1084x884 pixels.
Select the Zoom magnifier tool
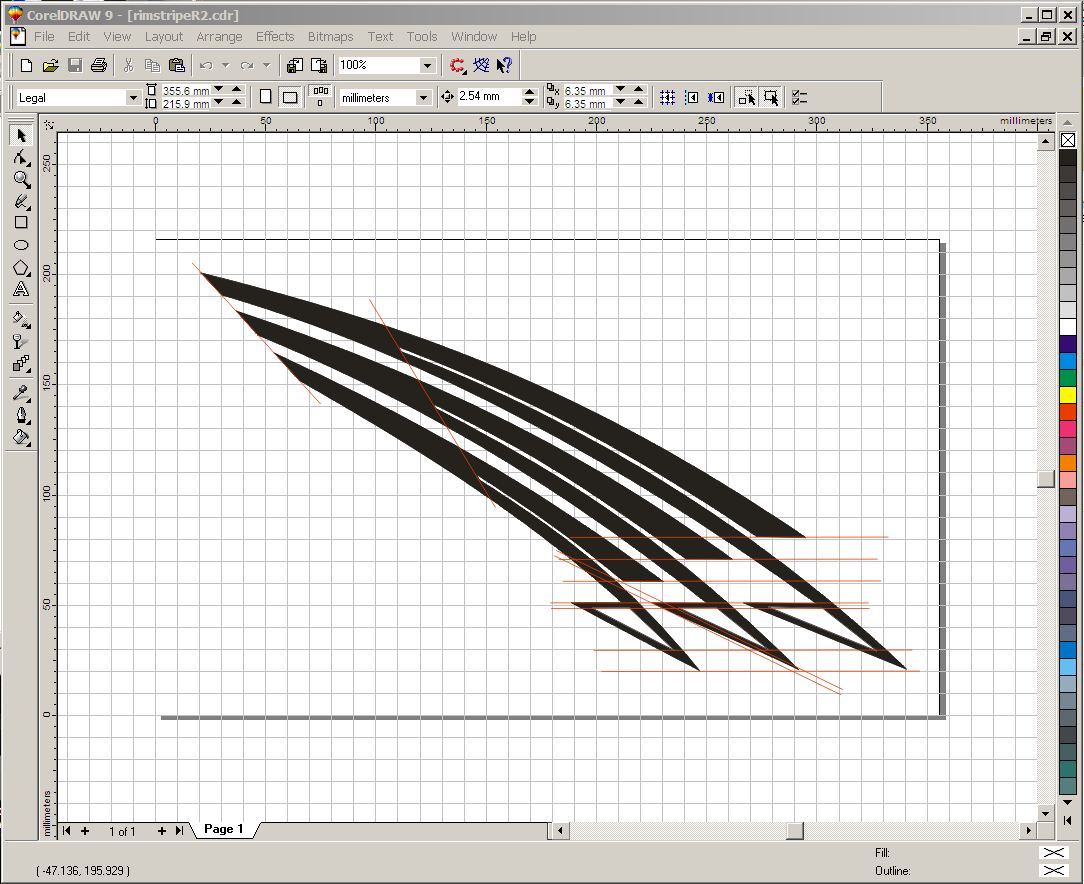pos(21,179)
